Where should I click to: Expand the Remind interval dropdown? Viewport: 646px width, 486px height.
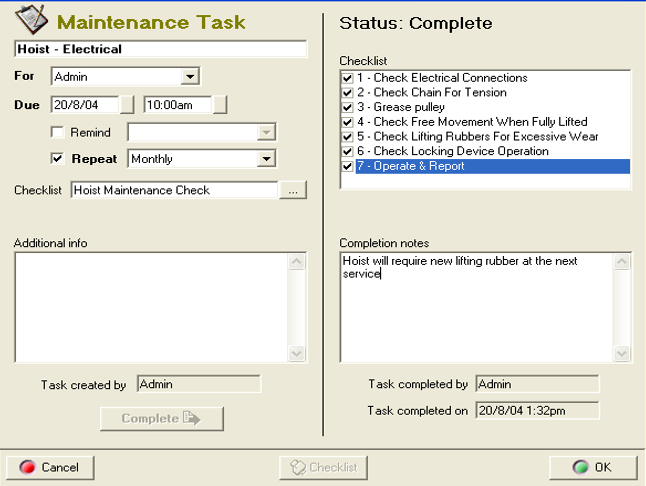(x=266, y=132)
